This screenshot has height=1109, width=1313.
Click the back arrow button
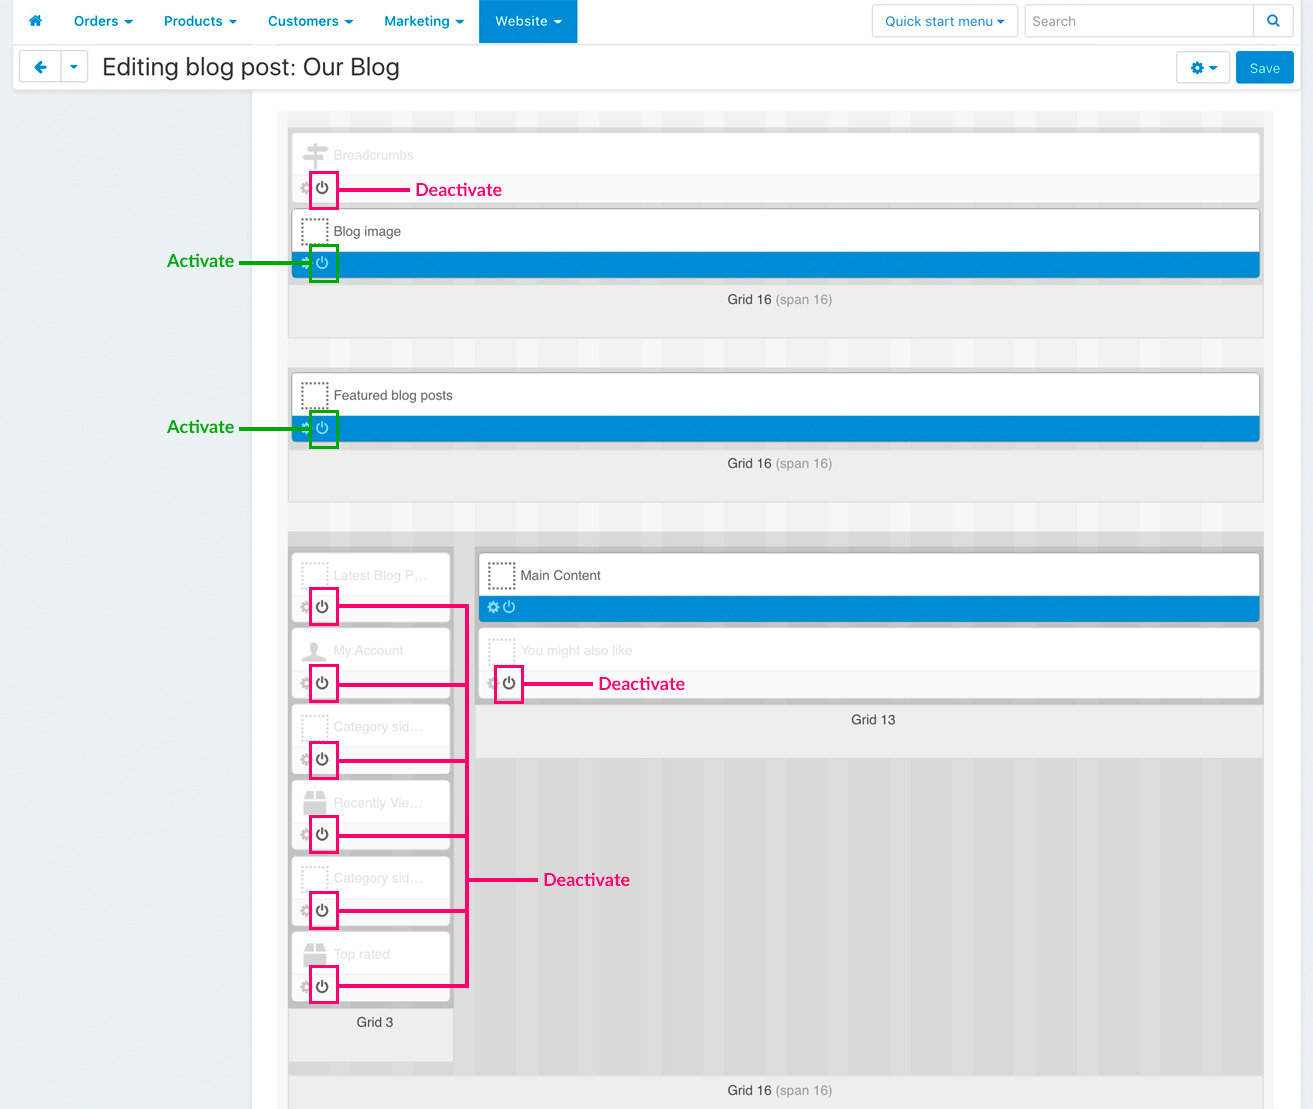click(x=40, y=67)
